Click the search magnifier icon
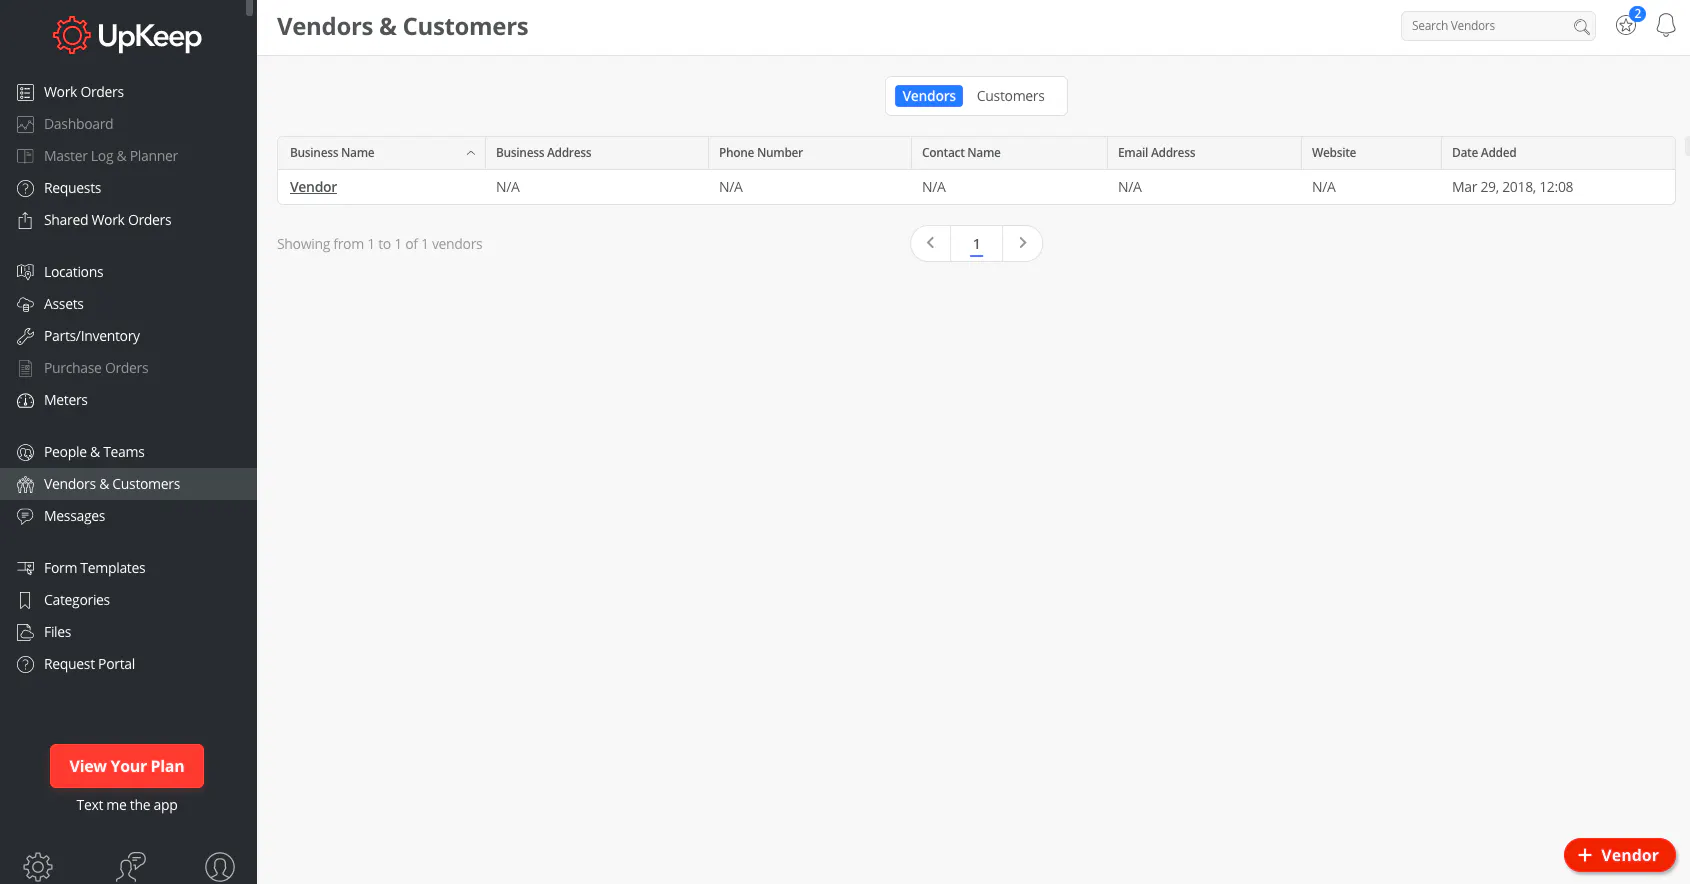The height and width of the screenshot is (884, 1690). (x=1581, y=27)
